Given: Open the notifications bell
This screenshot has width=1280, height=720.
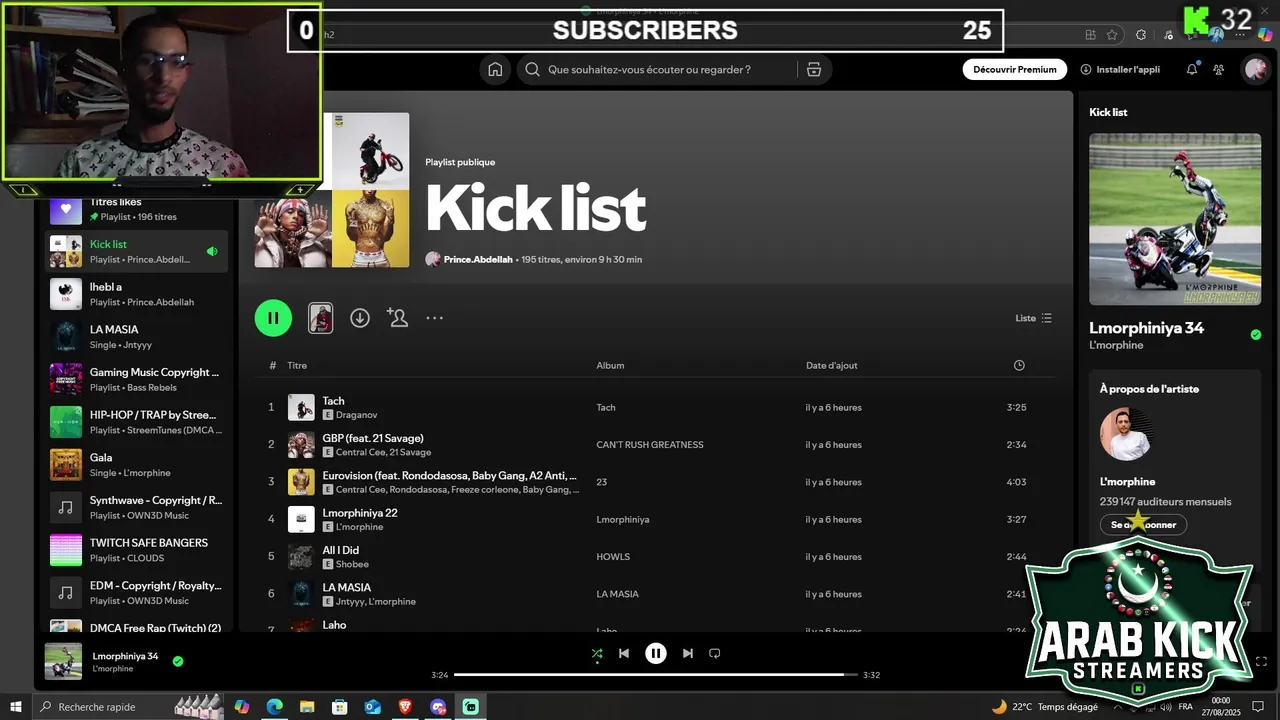Looking at the screenshot, I should (1192, 70).
